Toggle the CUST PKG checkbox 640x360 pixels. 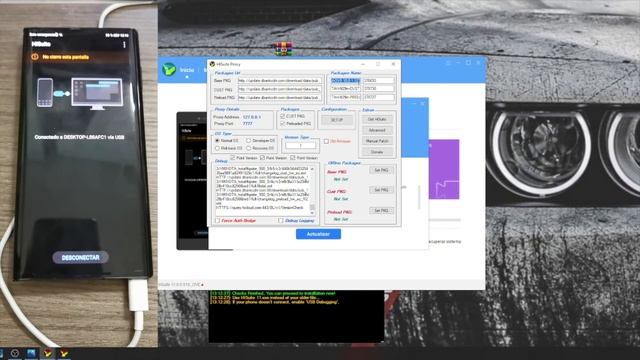282,116
